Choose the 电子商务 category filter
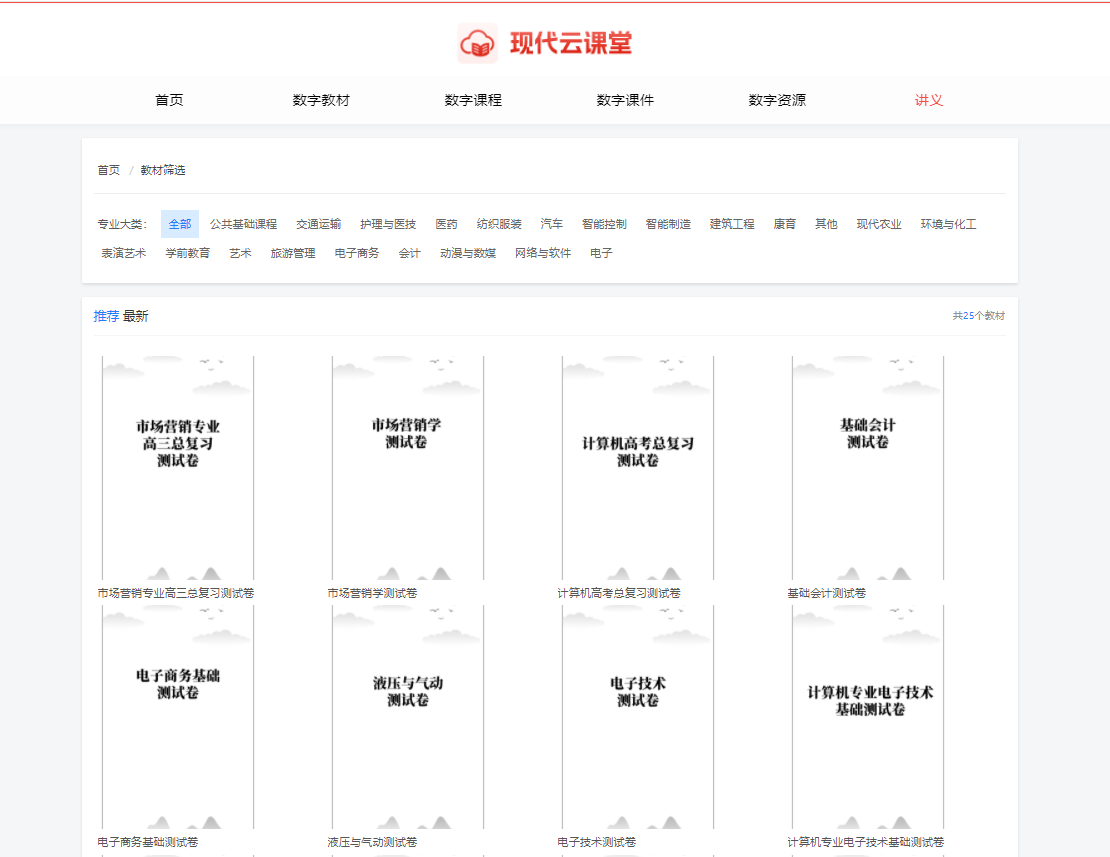This screenshot has width=1110, height=857. click(x=357, y=253)
